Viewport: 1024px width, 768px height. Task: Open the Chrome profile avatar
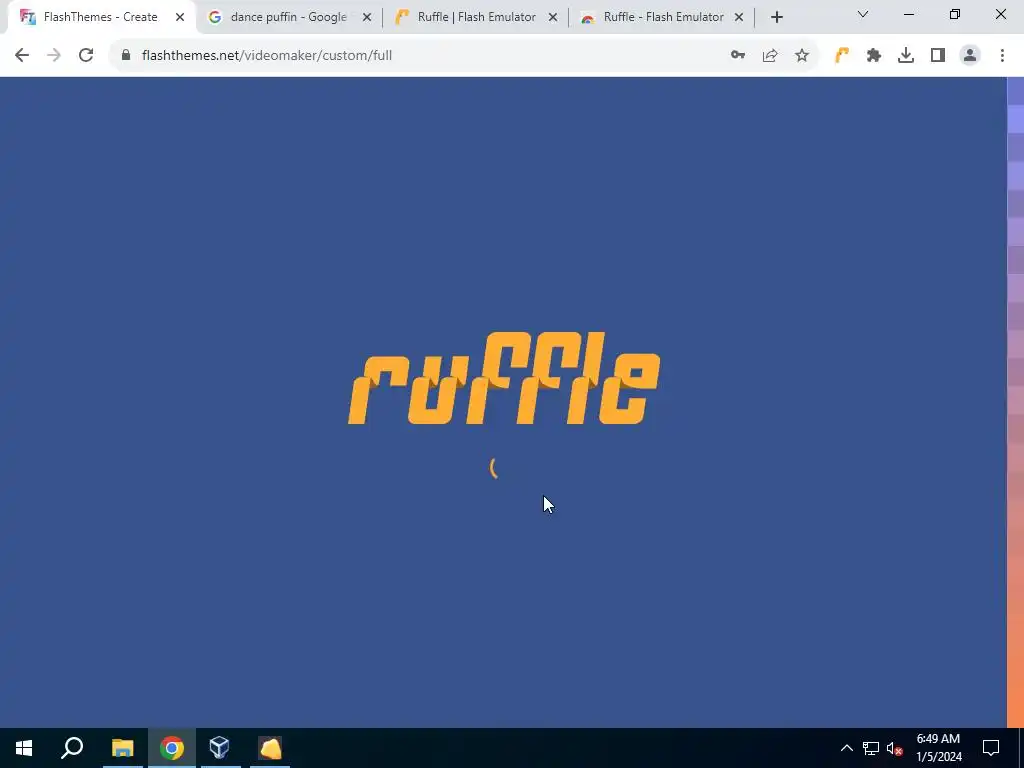click(x=970, y=56)
